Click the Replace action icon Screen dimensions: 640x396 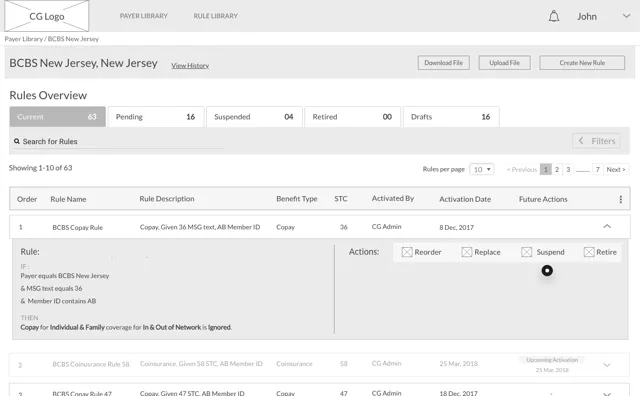click(x=467, y=252)
